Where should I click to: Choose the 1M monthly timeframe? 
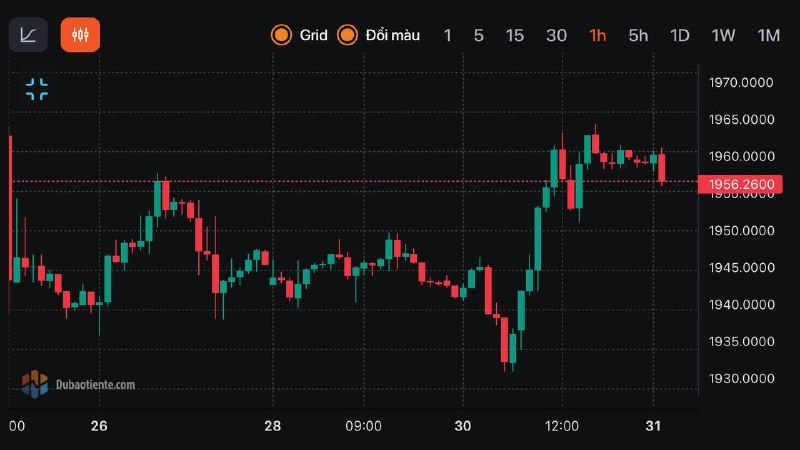(x=768, y=35)
